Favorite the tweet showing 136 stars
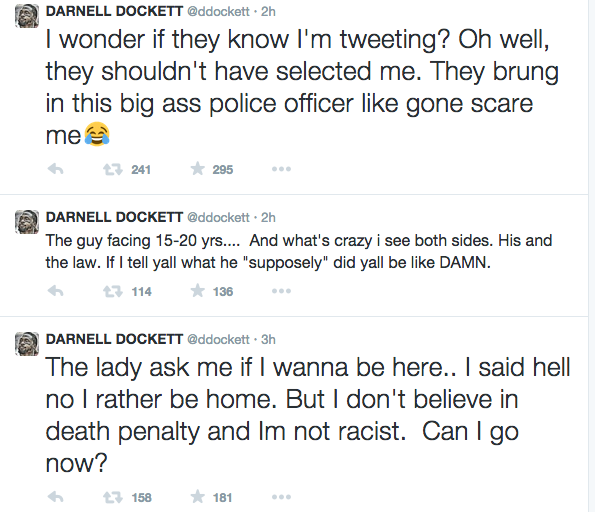The height and width of the screenshot is (512, 595). click(197, 291)
